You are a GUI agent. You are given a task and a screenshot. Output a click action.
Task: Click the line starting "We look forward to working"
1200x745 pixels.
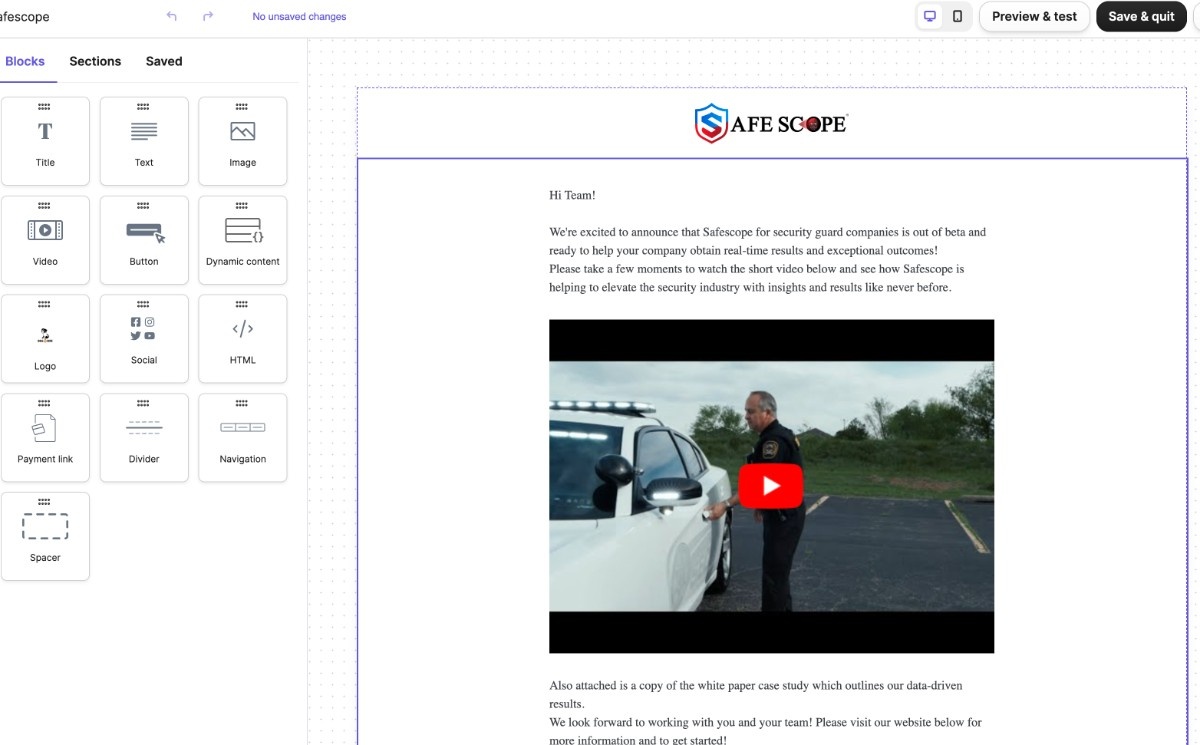pos(765,731)
